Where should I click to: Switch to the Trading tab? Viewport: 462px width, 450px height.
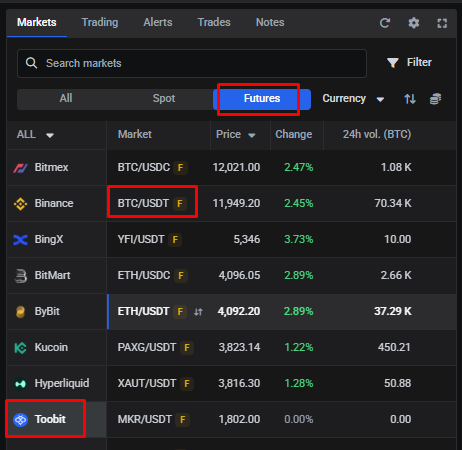(x=100, y=22)
